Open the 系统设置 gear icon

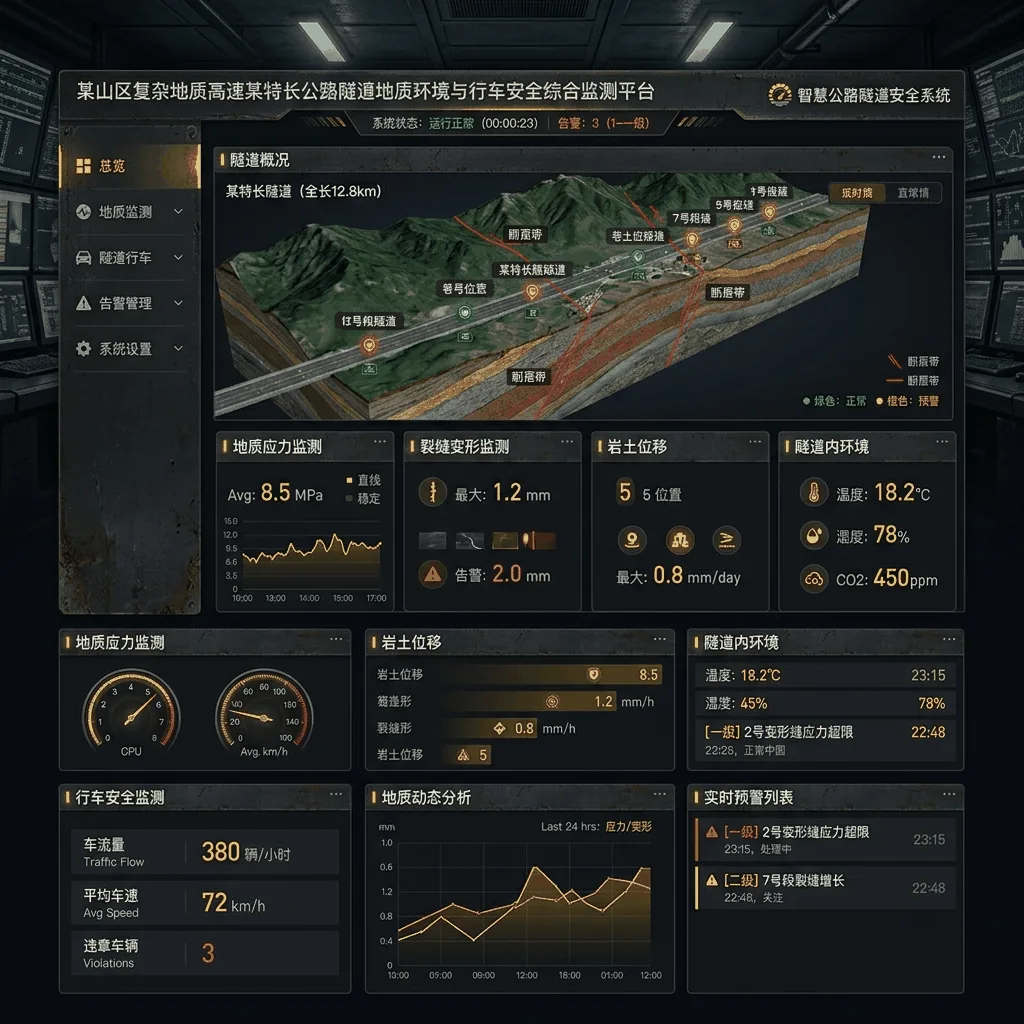[x=84, y=349]
